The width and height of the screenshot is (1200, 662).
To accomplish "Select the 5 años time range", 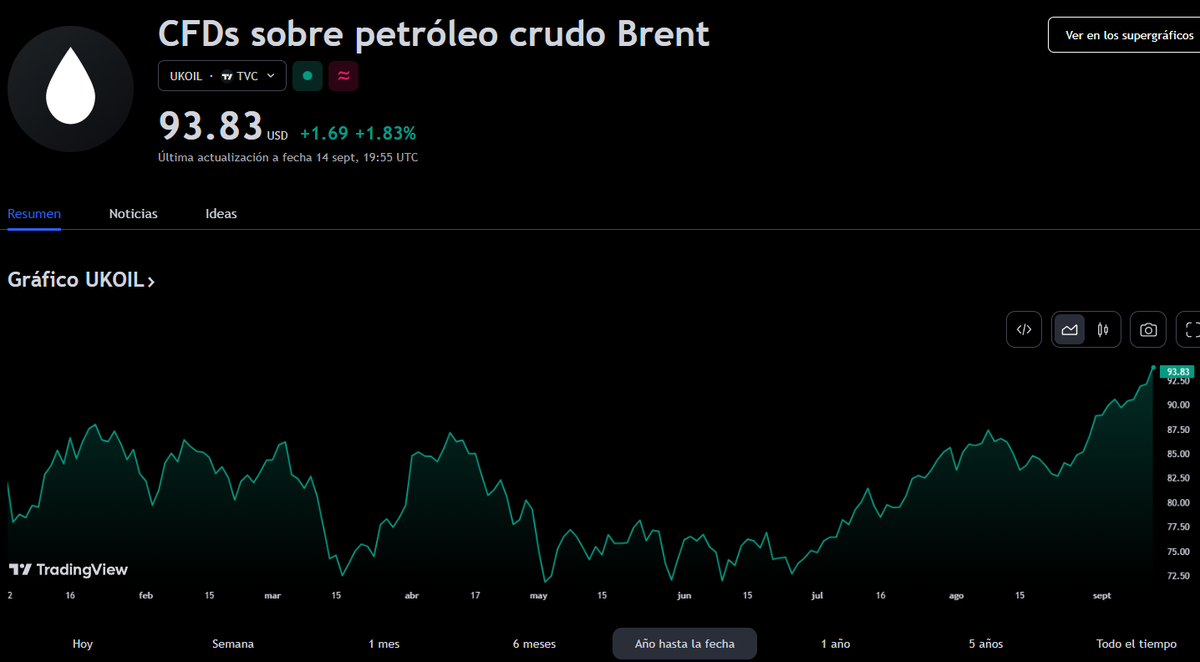I will (985, 644).
